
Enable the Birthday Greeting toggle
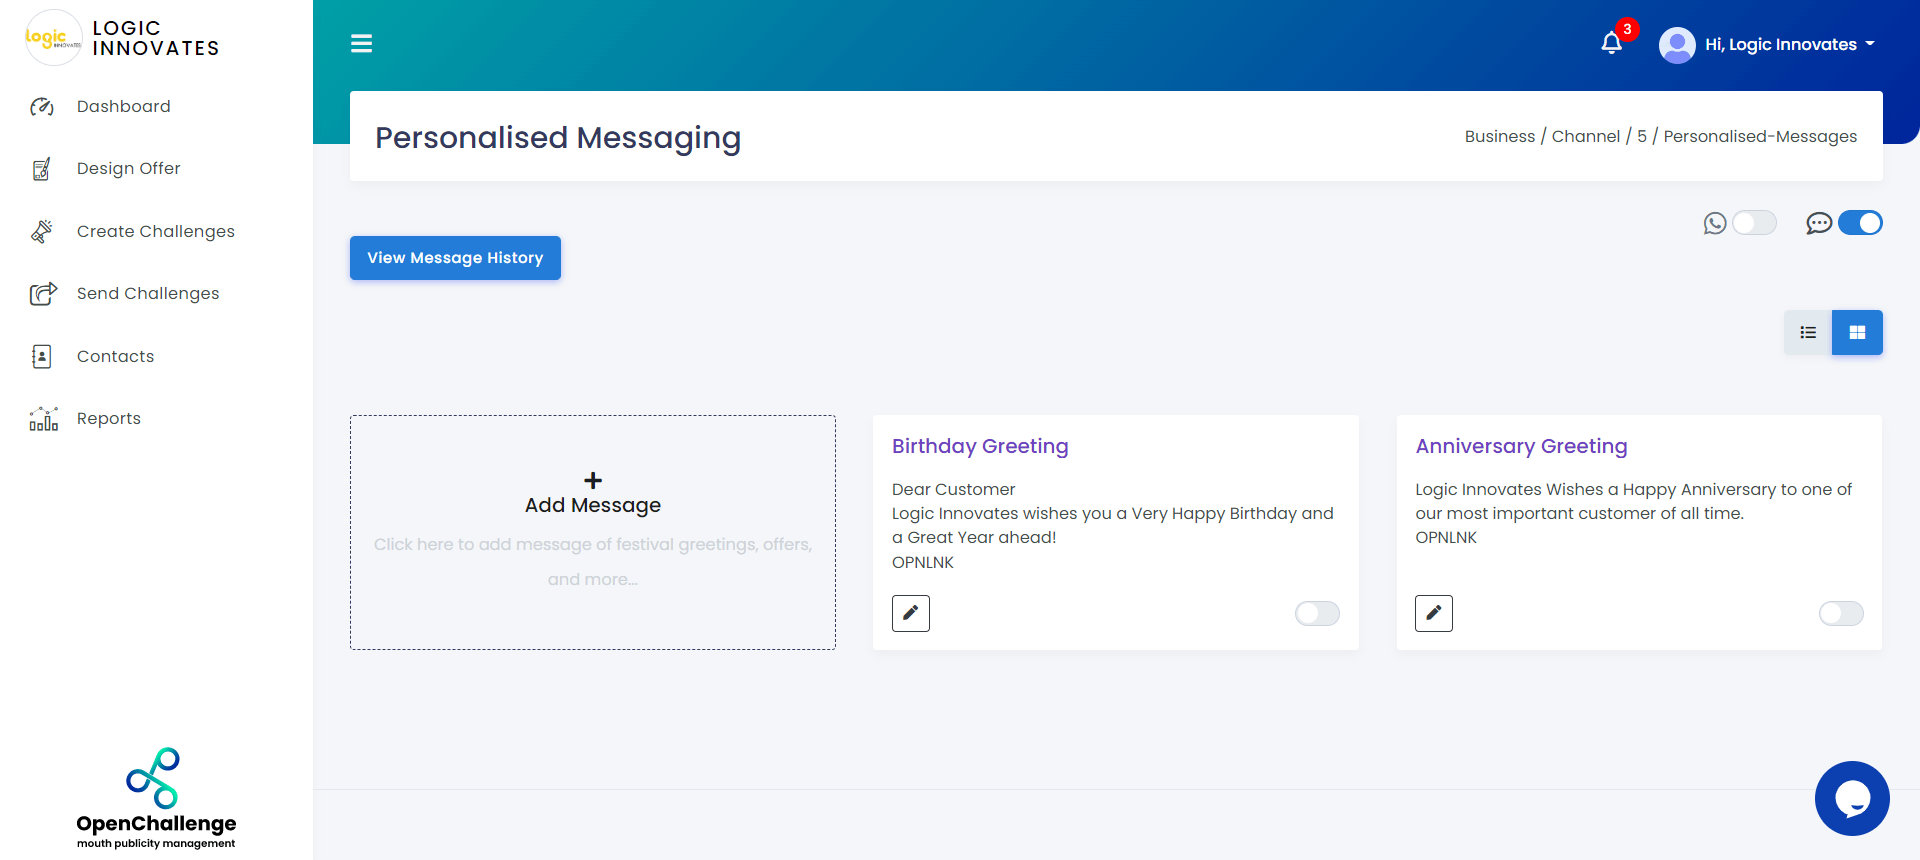coord(1317,613)
